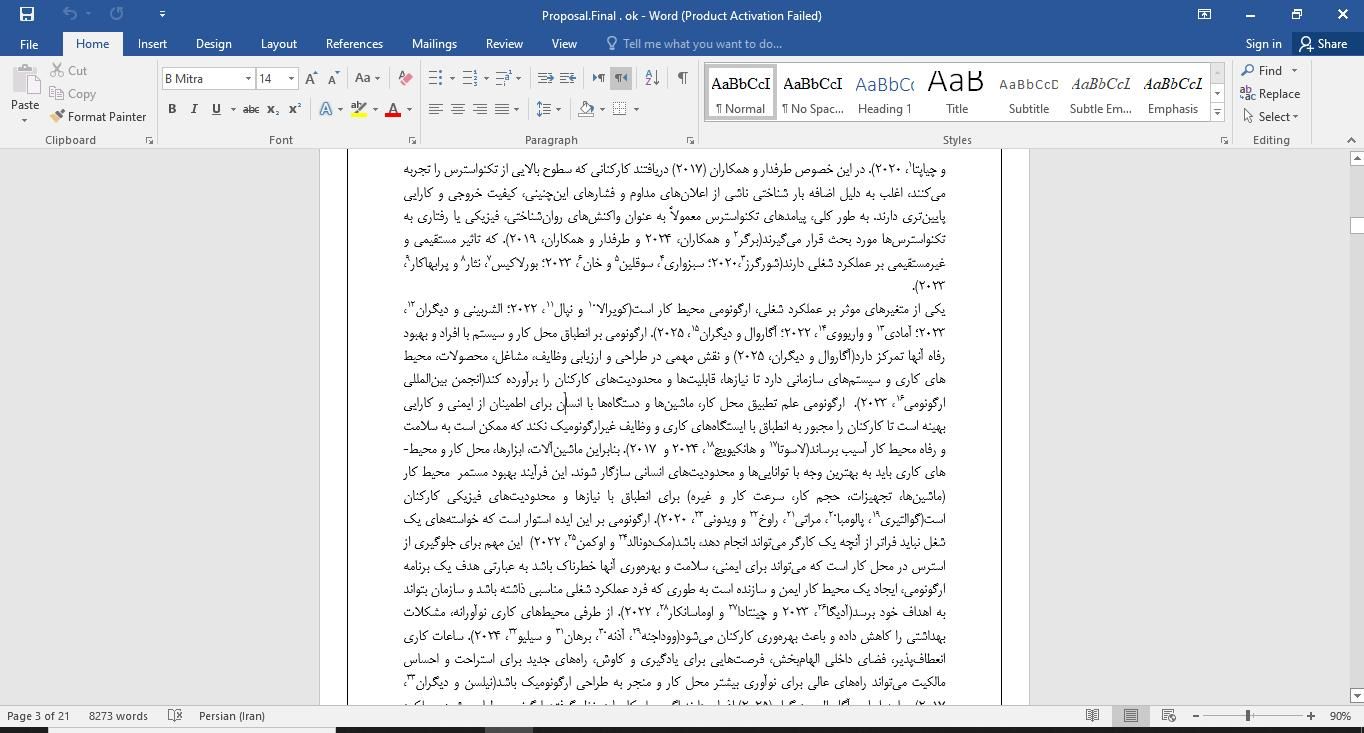Open the File menu
This screenshot has height=733, width=1364.
(x=29, y=44)
